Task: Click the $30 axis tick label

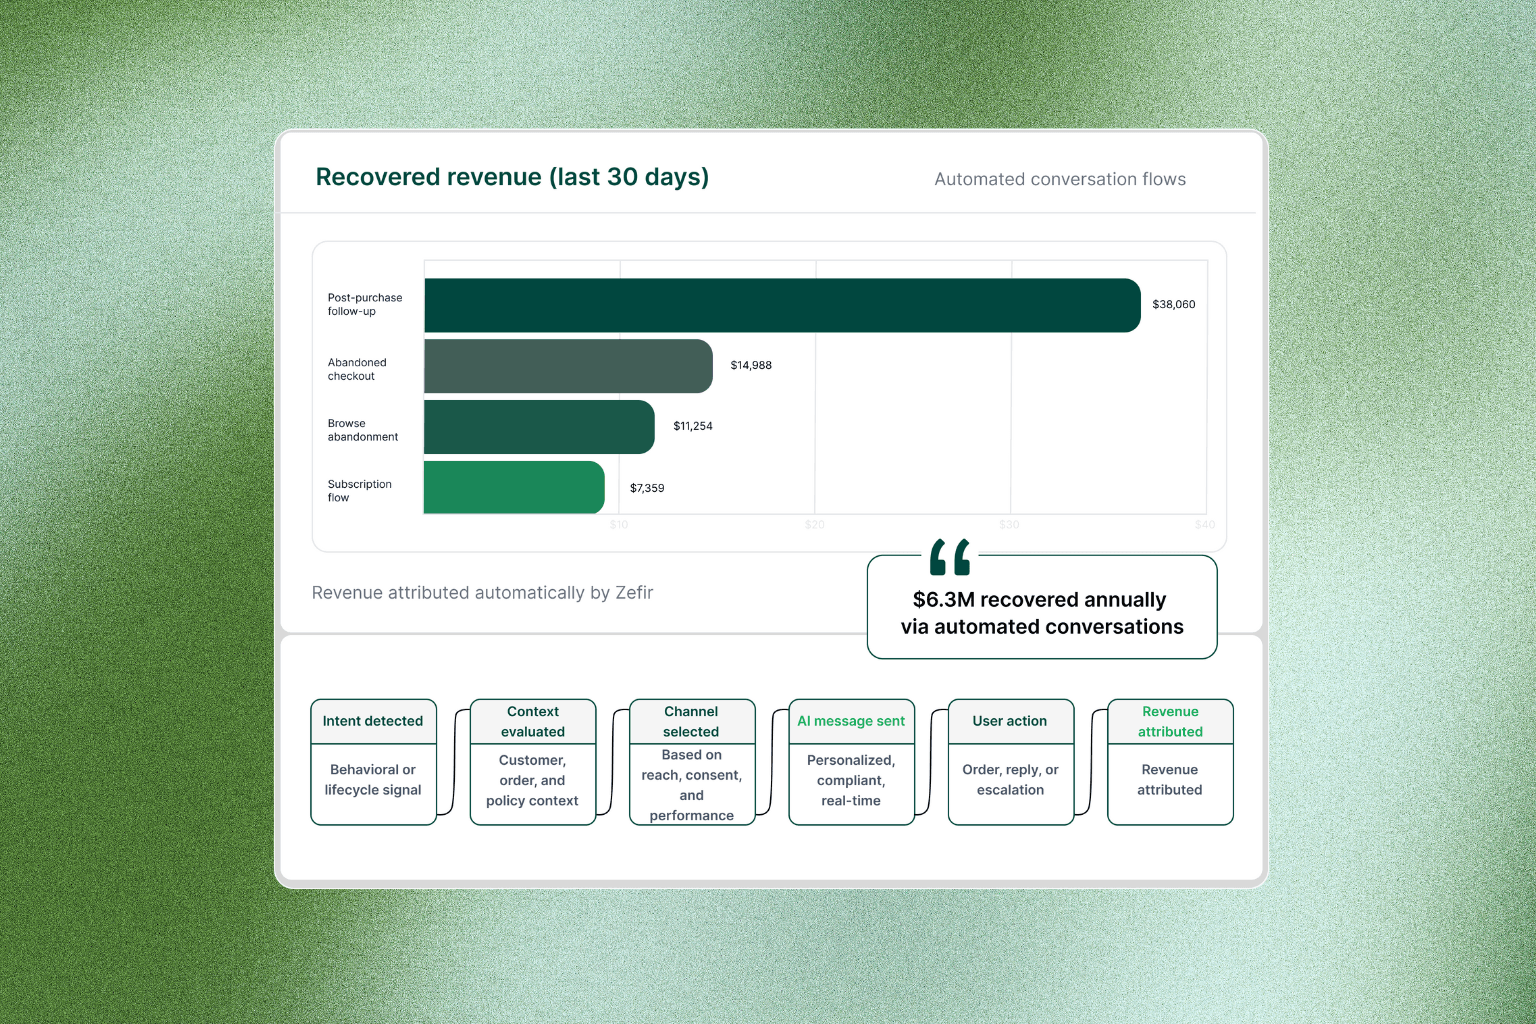Action: coord(1010,525)
